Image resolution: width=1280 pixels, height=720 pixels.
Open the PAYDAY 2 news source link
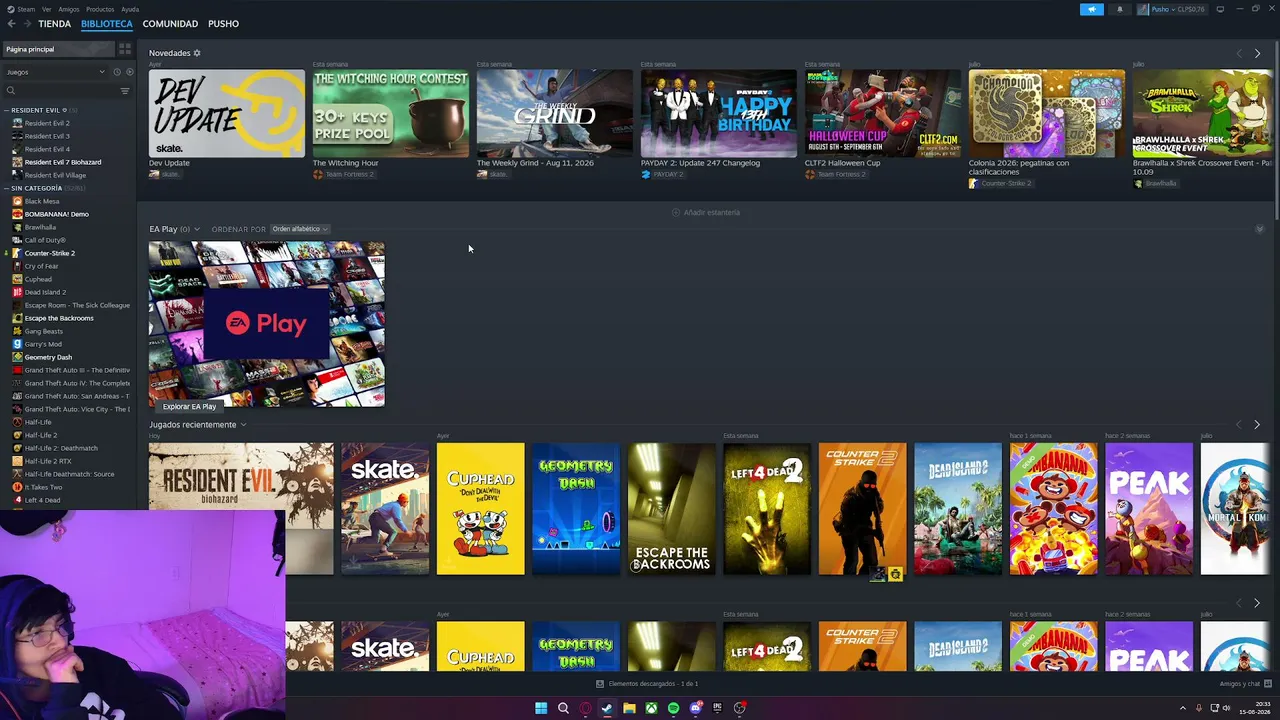pos(662,174)
